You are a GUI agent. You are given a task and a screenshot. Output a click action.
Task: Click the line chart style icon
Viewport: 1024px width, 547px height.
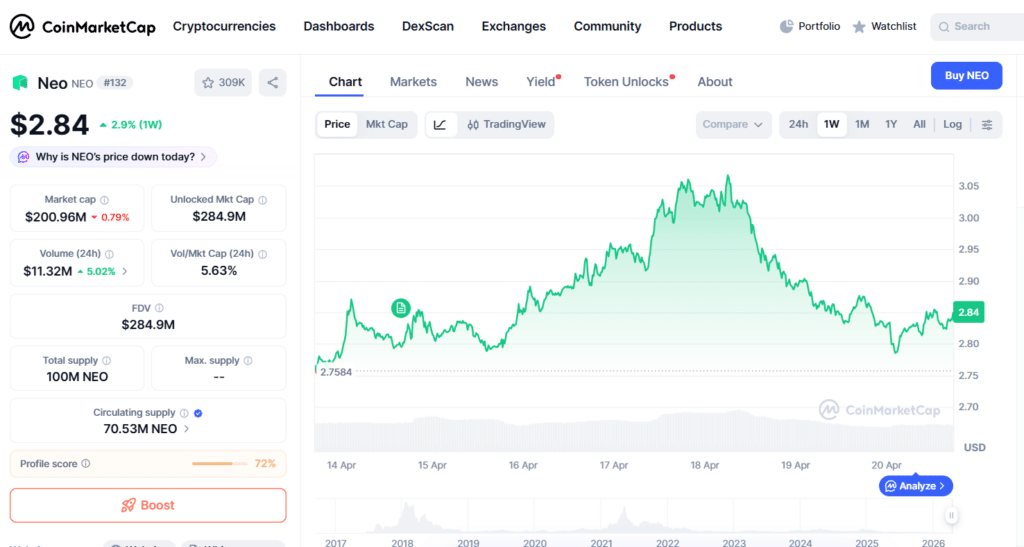coord(441,125)
